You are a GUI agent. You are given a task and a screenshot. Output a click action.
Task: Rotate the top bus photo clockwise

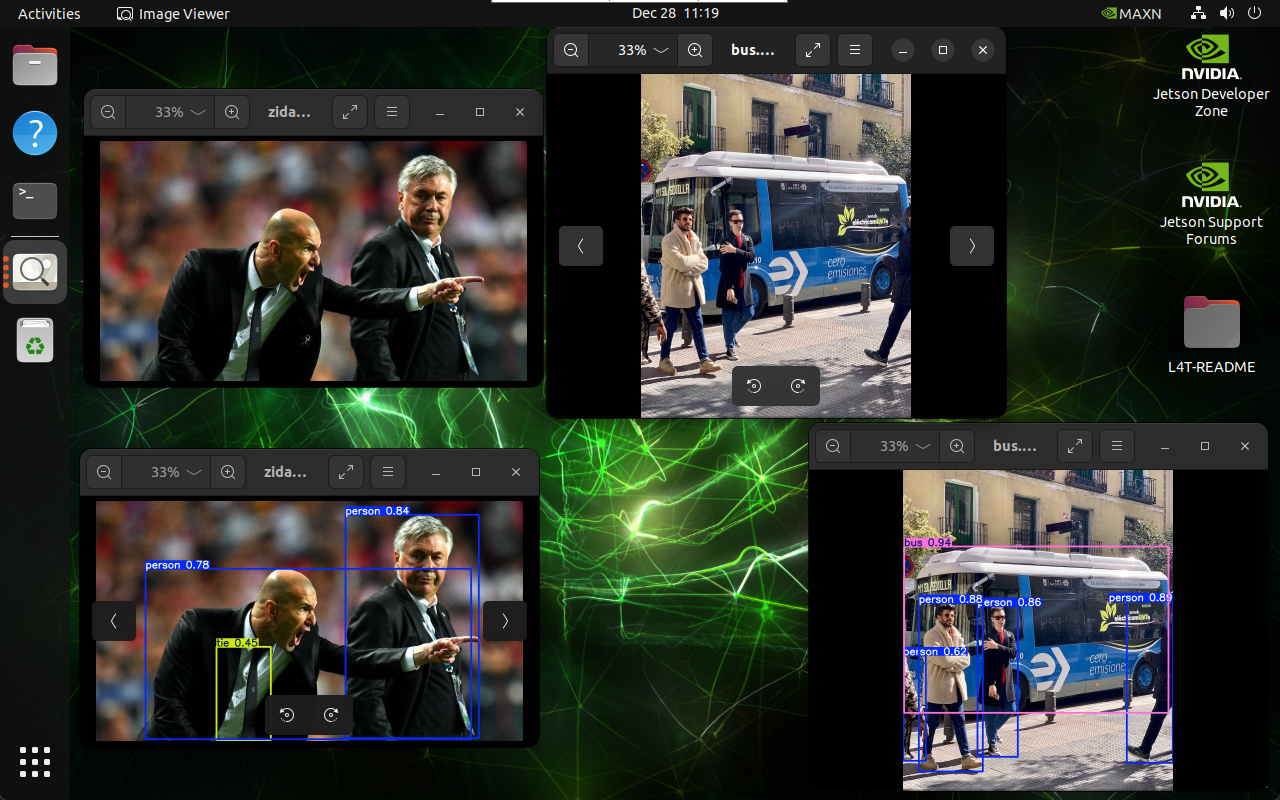click(x=798, y=386)
